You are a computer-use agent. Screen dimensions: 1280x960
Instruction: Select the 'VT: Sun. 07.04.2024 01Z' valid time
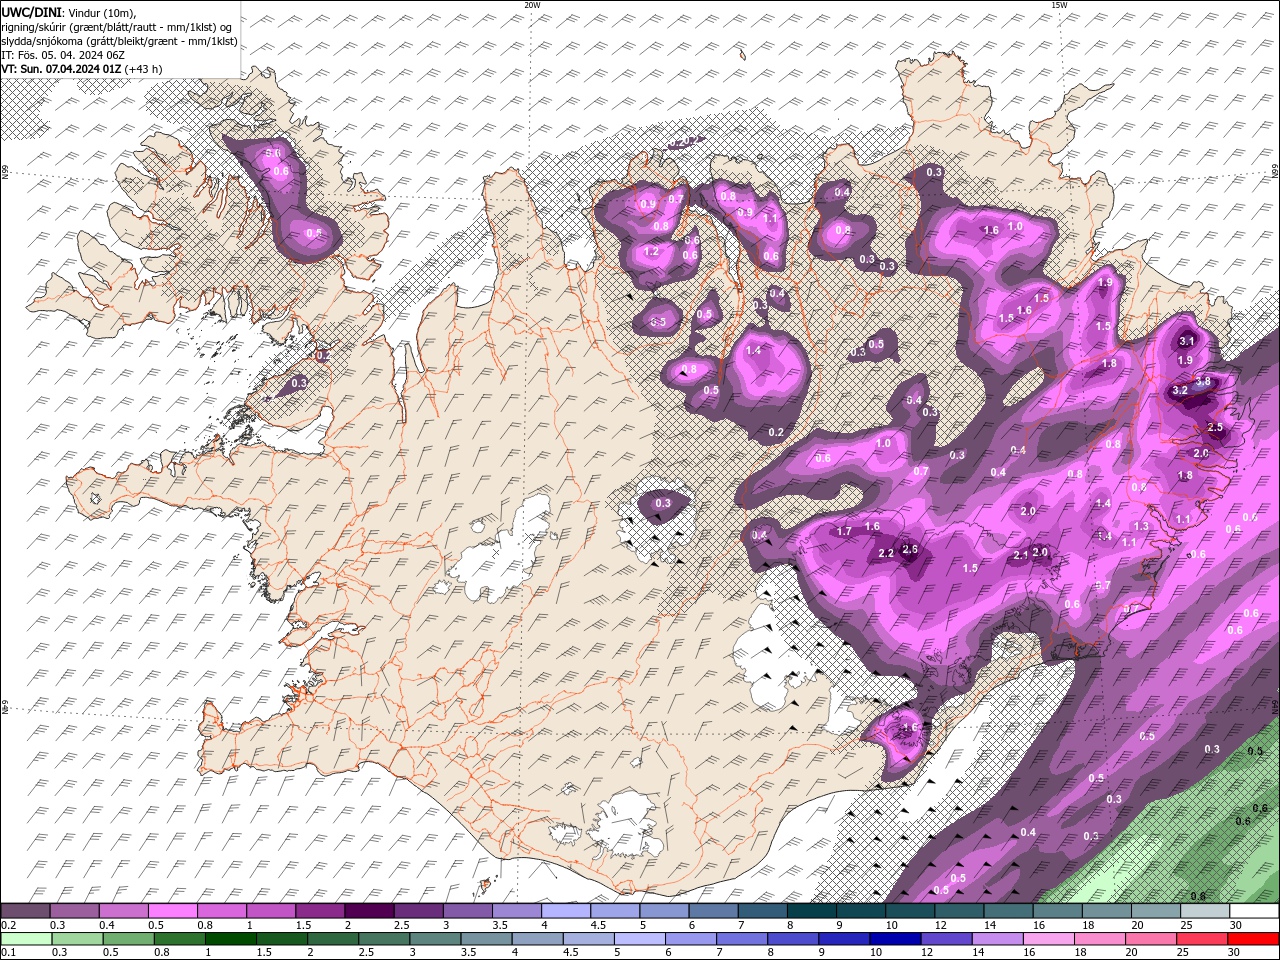61,69
